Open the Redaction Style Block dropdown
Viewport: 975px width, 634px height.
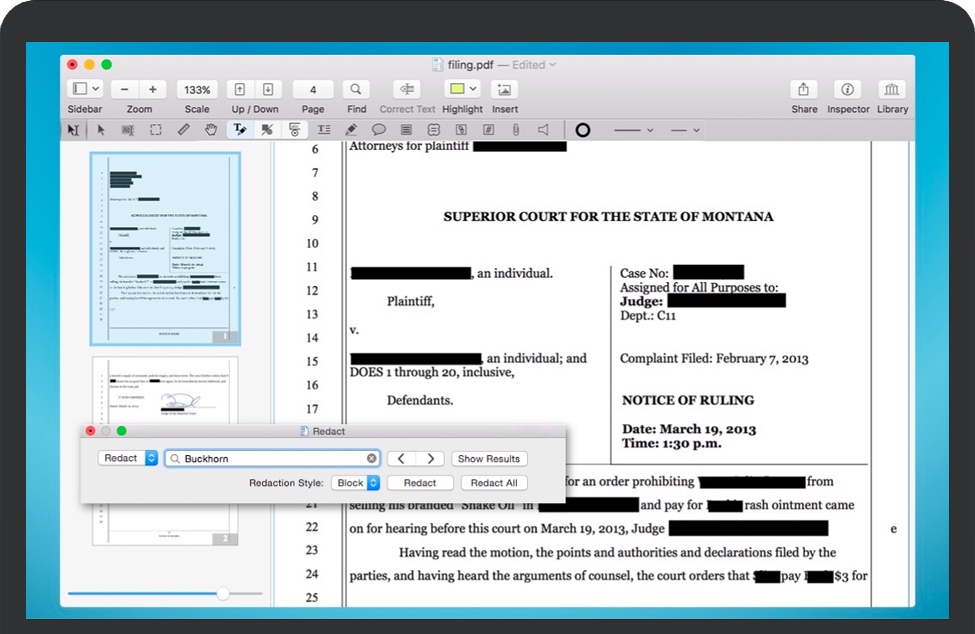click(x=357, y=483)
